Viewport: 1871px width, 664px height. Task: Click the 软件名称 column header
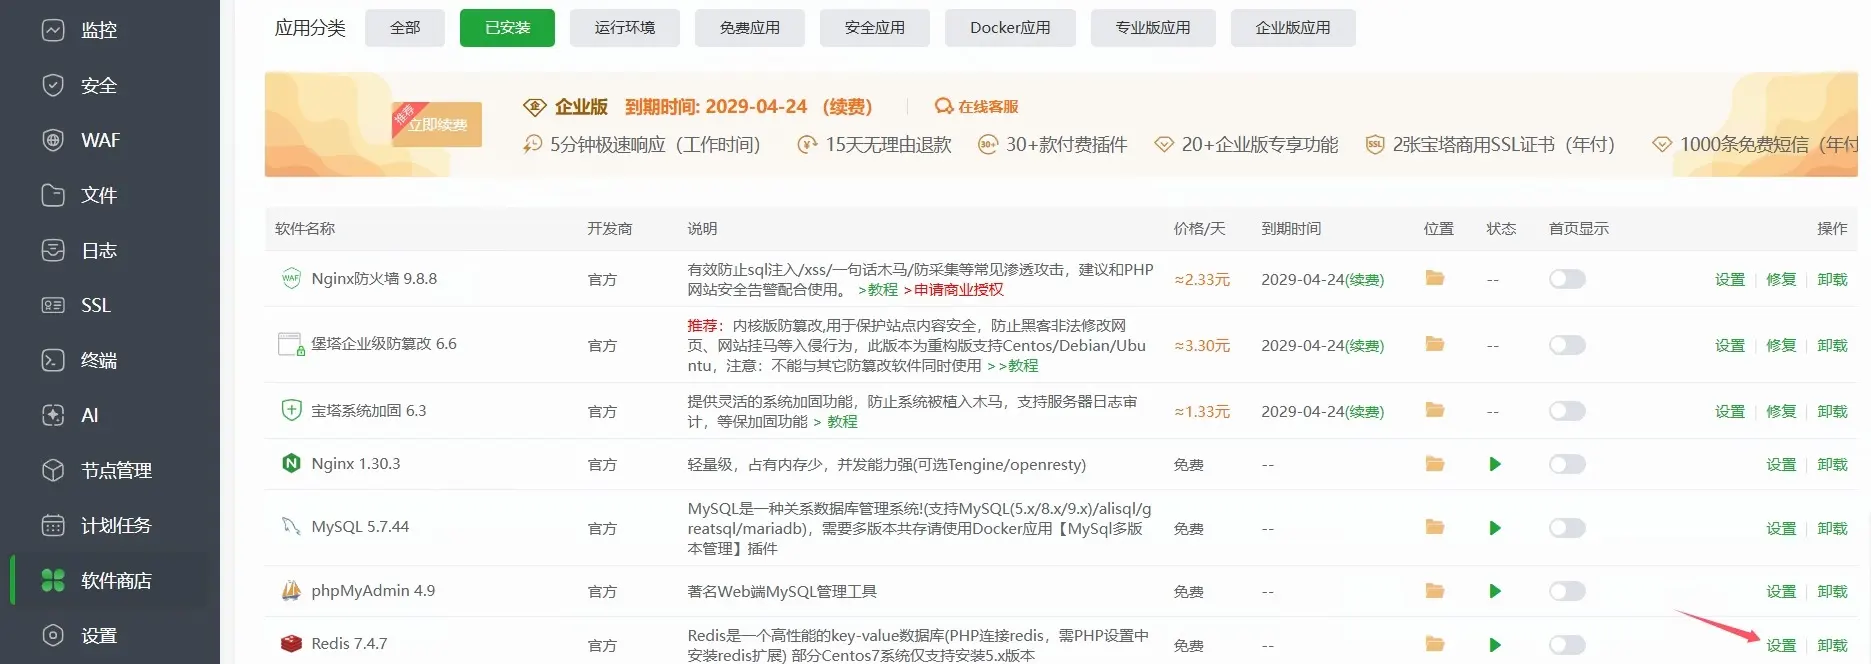(x=305, y=228)
